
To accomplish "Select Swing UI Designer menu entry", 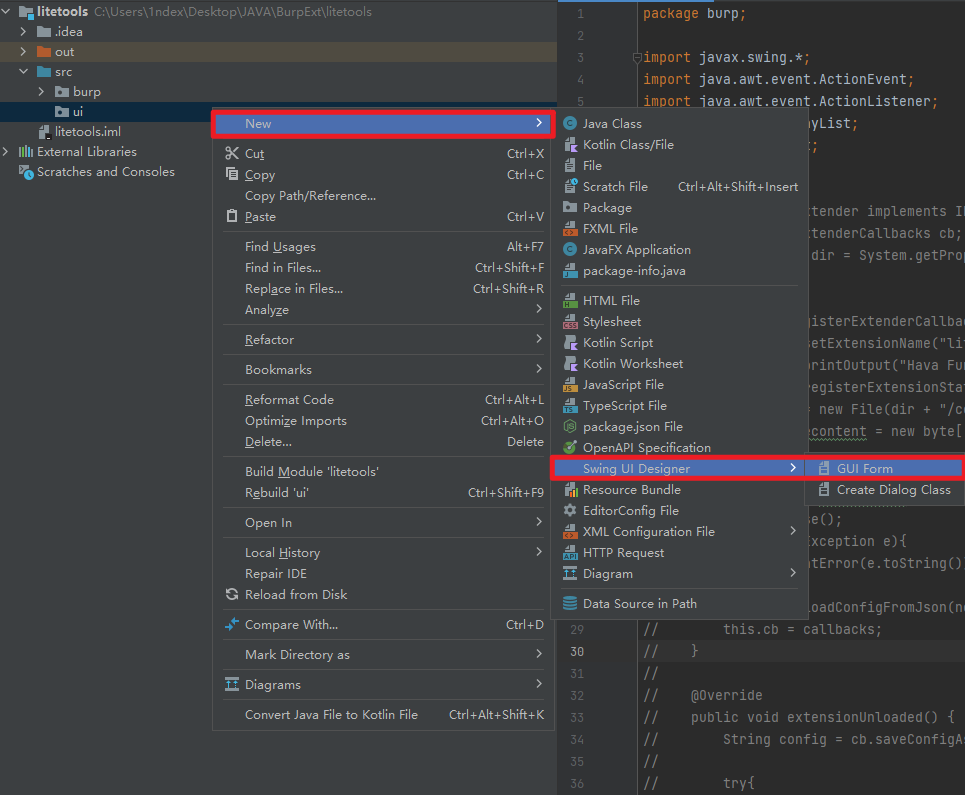I will (x=678, y=469).
